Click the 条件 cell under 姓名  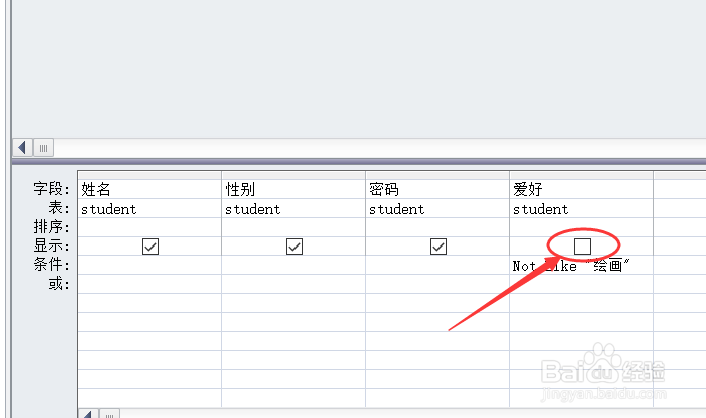click(x=149, y=265)
